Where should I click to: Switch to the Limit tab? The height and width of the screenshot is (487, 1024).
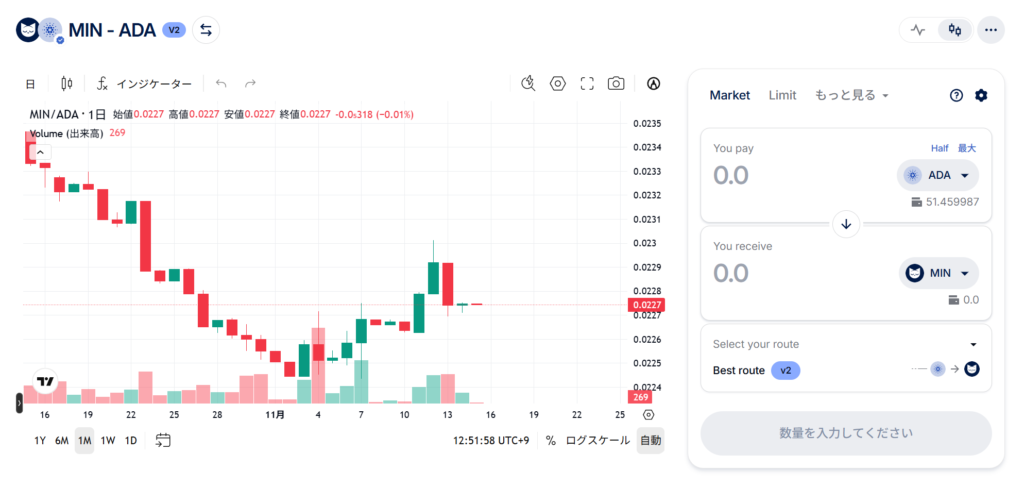[x=782, y=95]
